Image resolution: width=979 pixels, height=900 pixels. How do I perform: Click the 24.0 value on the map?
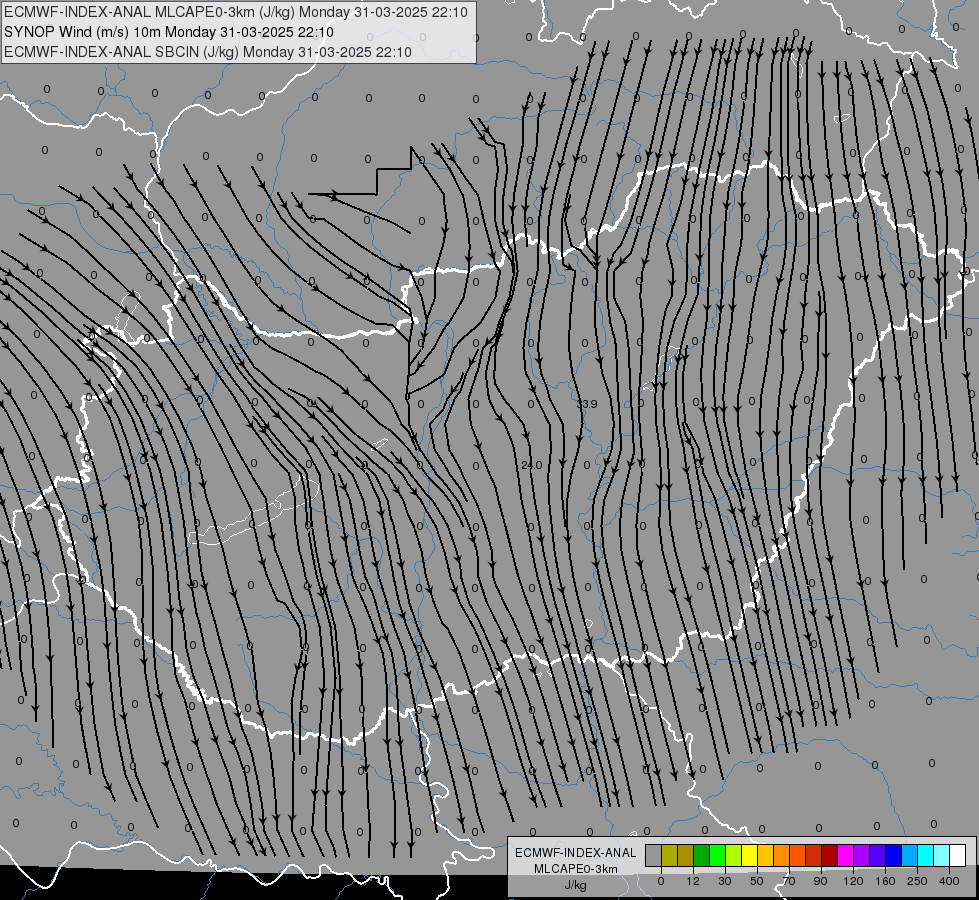[531, 465]
